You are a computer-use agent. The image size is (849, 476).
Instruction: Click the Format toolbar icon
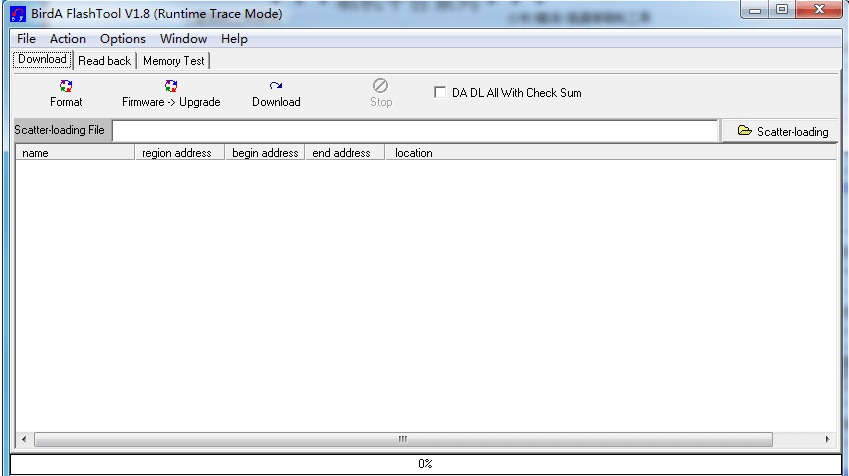(x=66, y=86)
